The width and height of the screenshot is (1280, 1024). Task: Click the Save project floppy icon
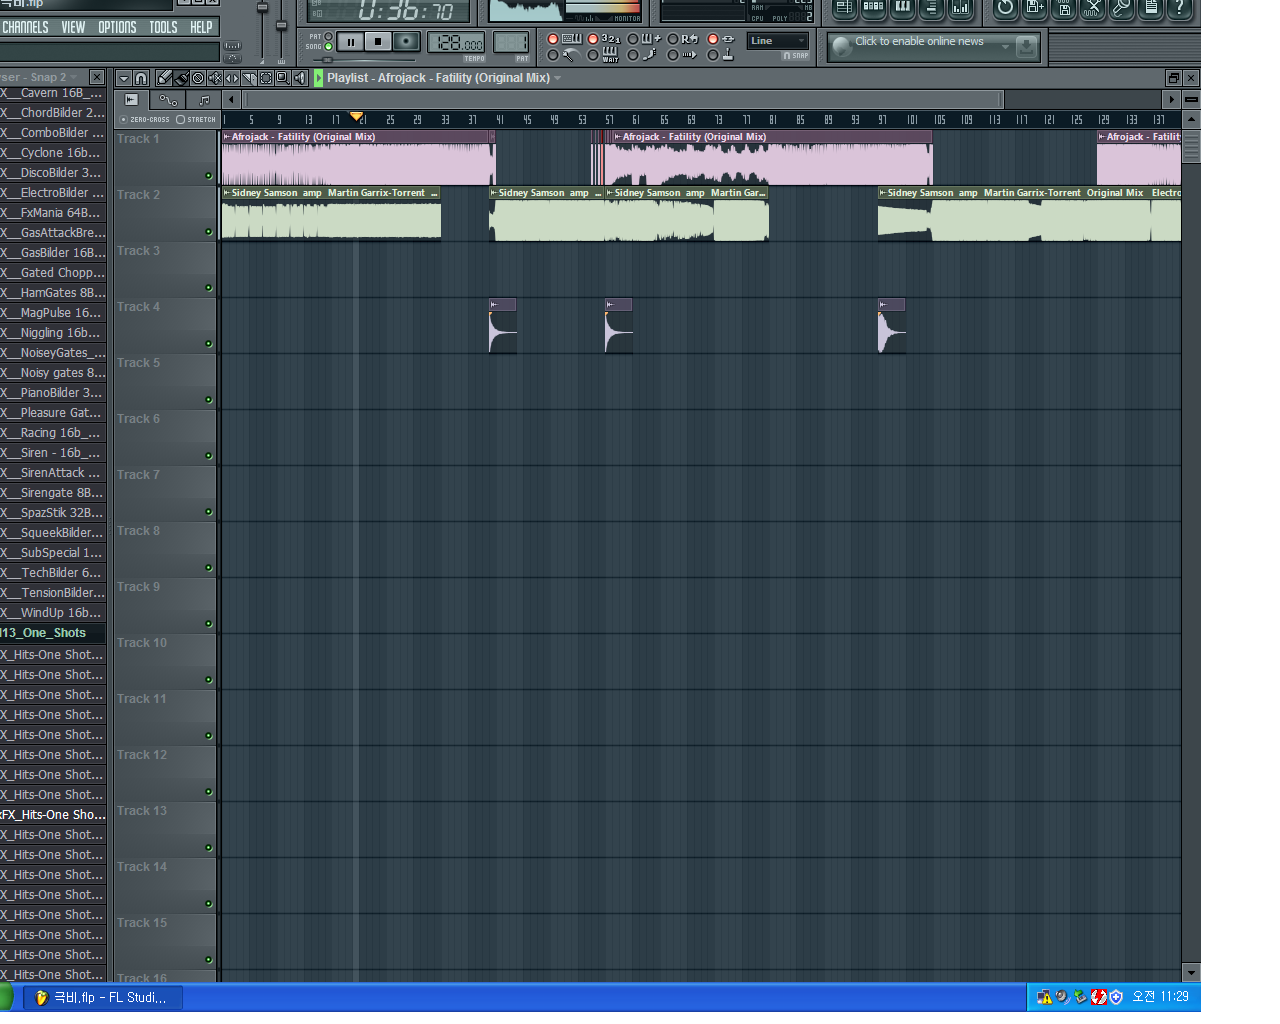[x=1064, y=7]
